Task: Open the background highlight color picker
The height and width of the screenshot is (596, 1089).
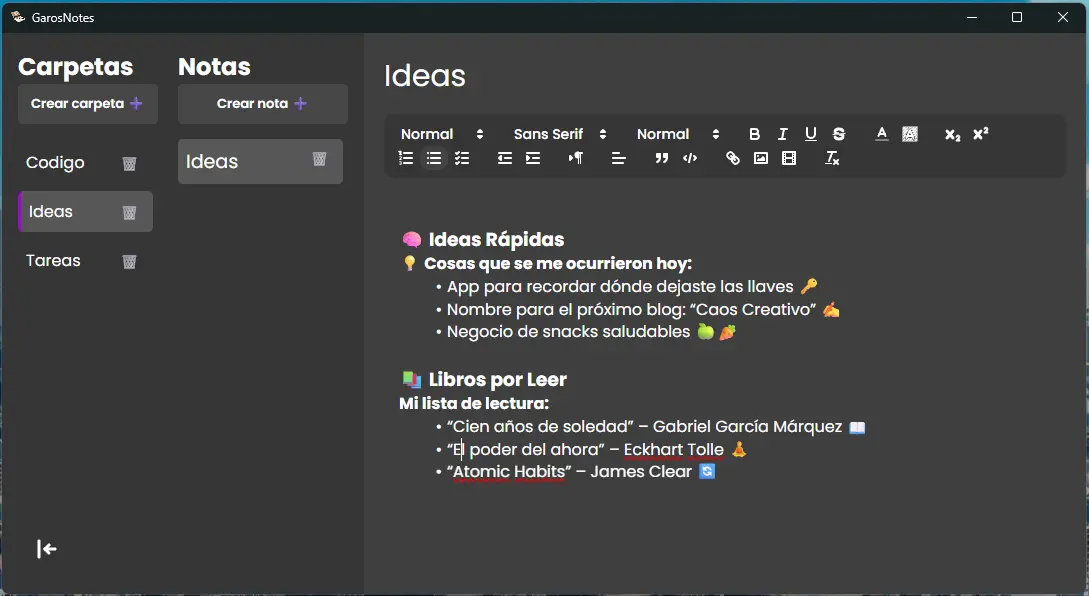Action: pyautogui.click(x=910, y=134)
